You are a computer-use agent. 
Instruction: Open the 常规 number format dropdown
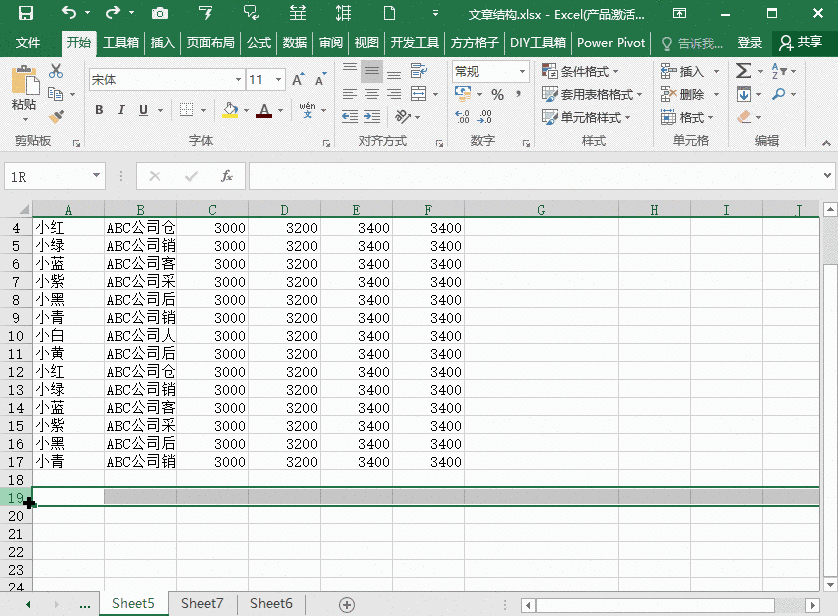pos(520,71)
